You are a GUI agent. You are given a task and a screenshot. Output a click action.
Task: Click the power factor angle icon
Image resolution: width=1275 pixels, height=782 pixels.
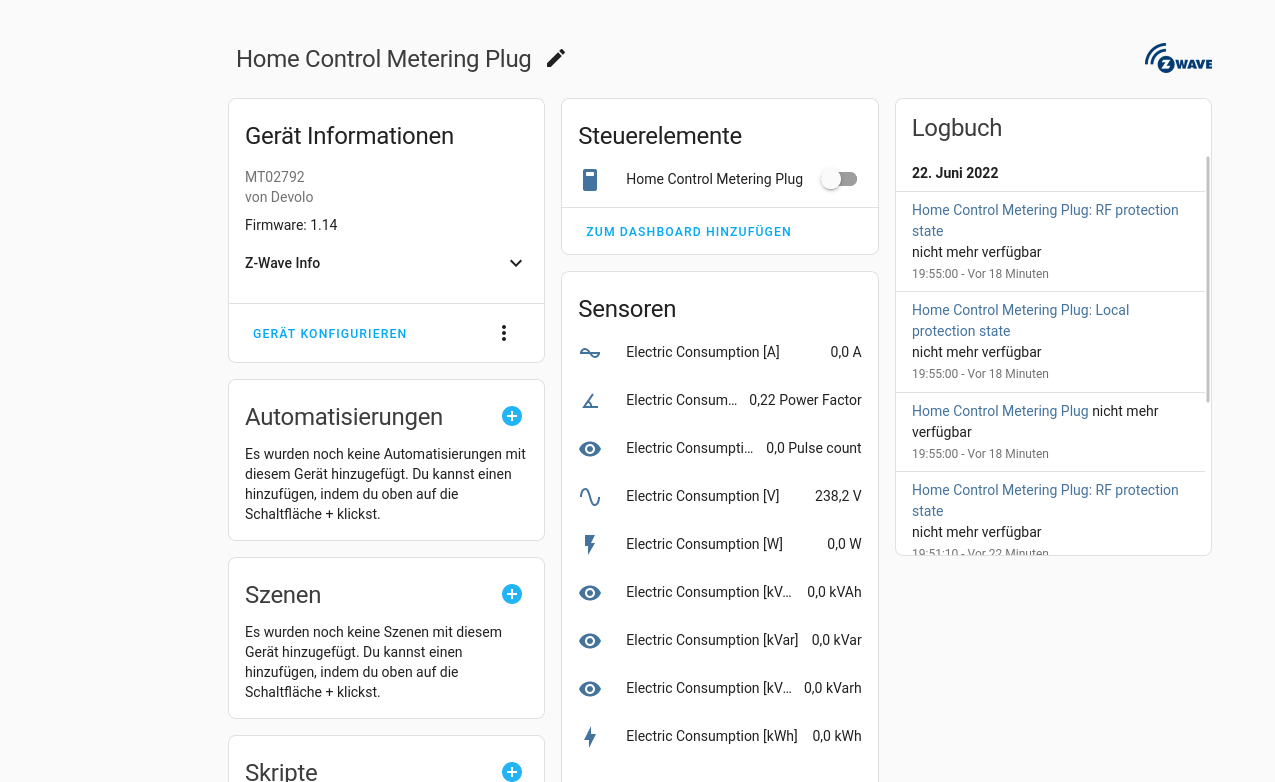coord(590,400)
